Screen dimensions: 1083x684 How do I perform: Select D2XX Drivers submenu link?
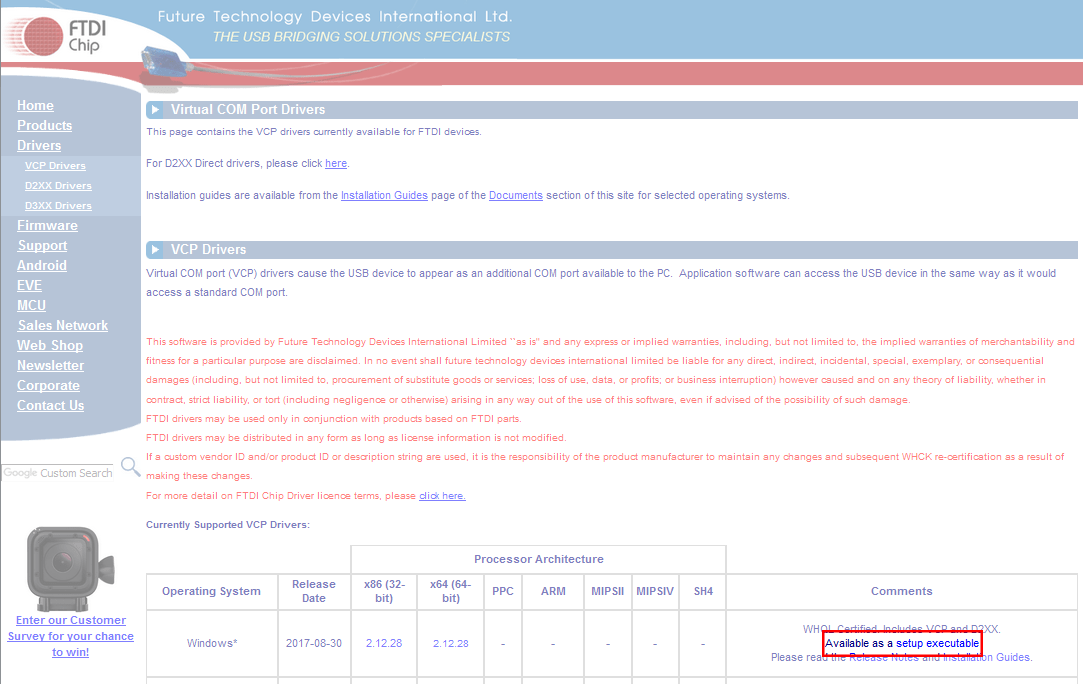(58, 186)
